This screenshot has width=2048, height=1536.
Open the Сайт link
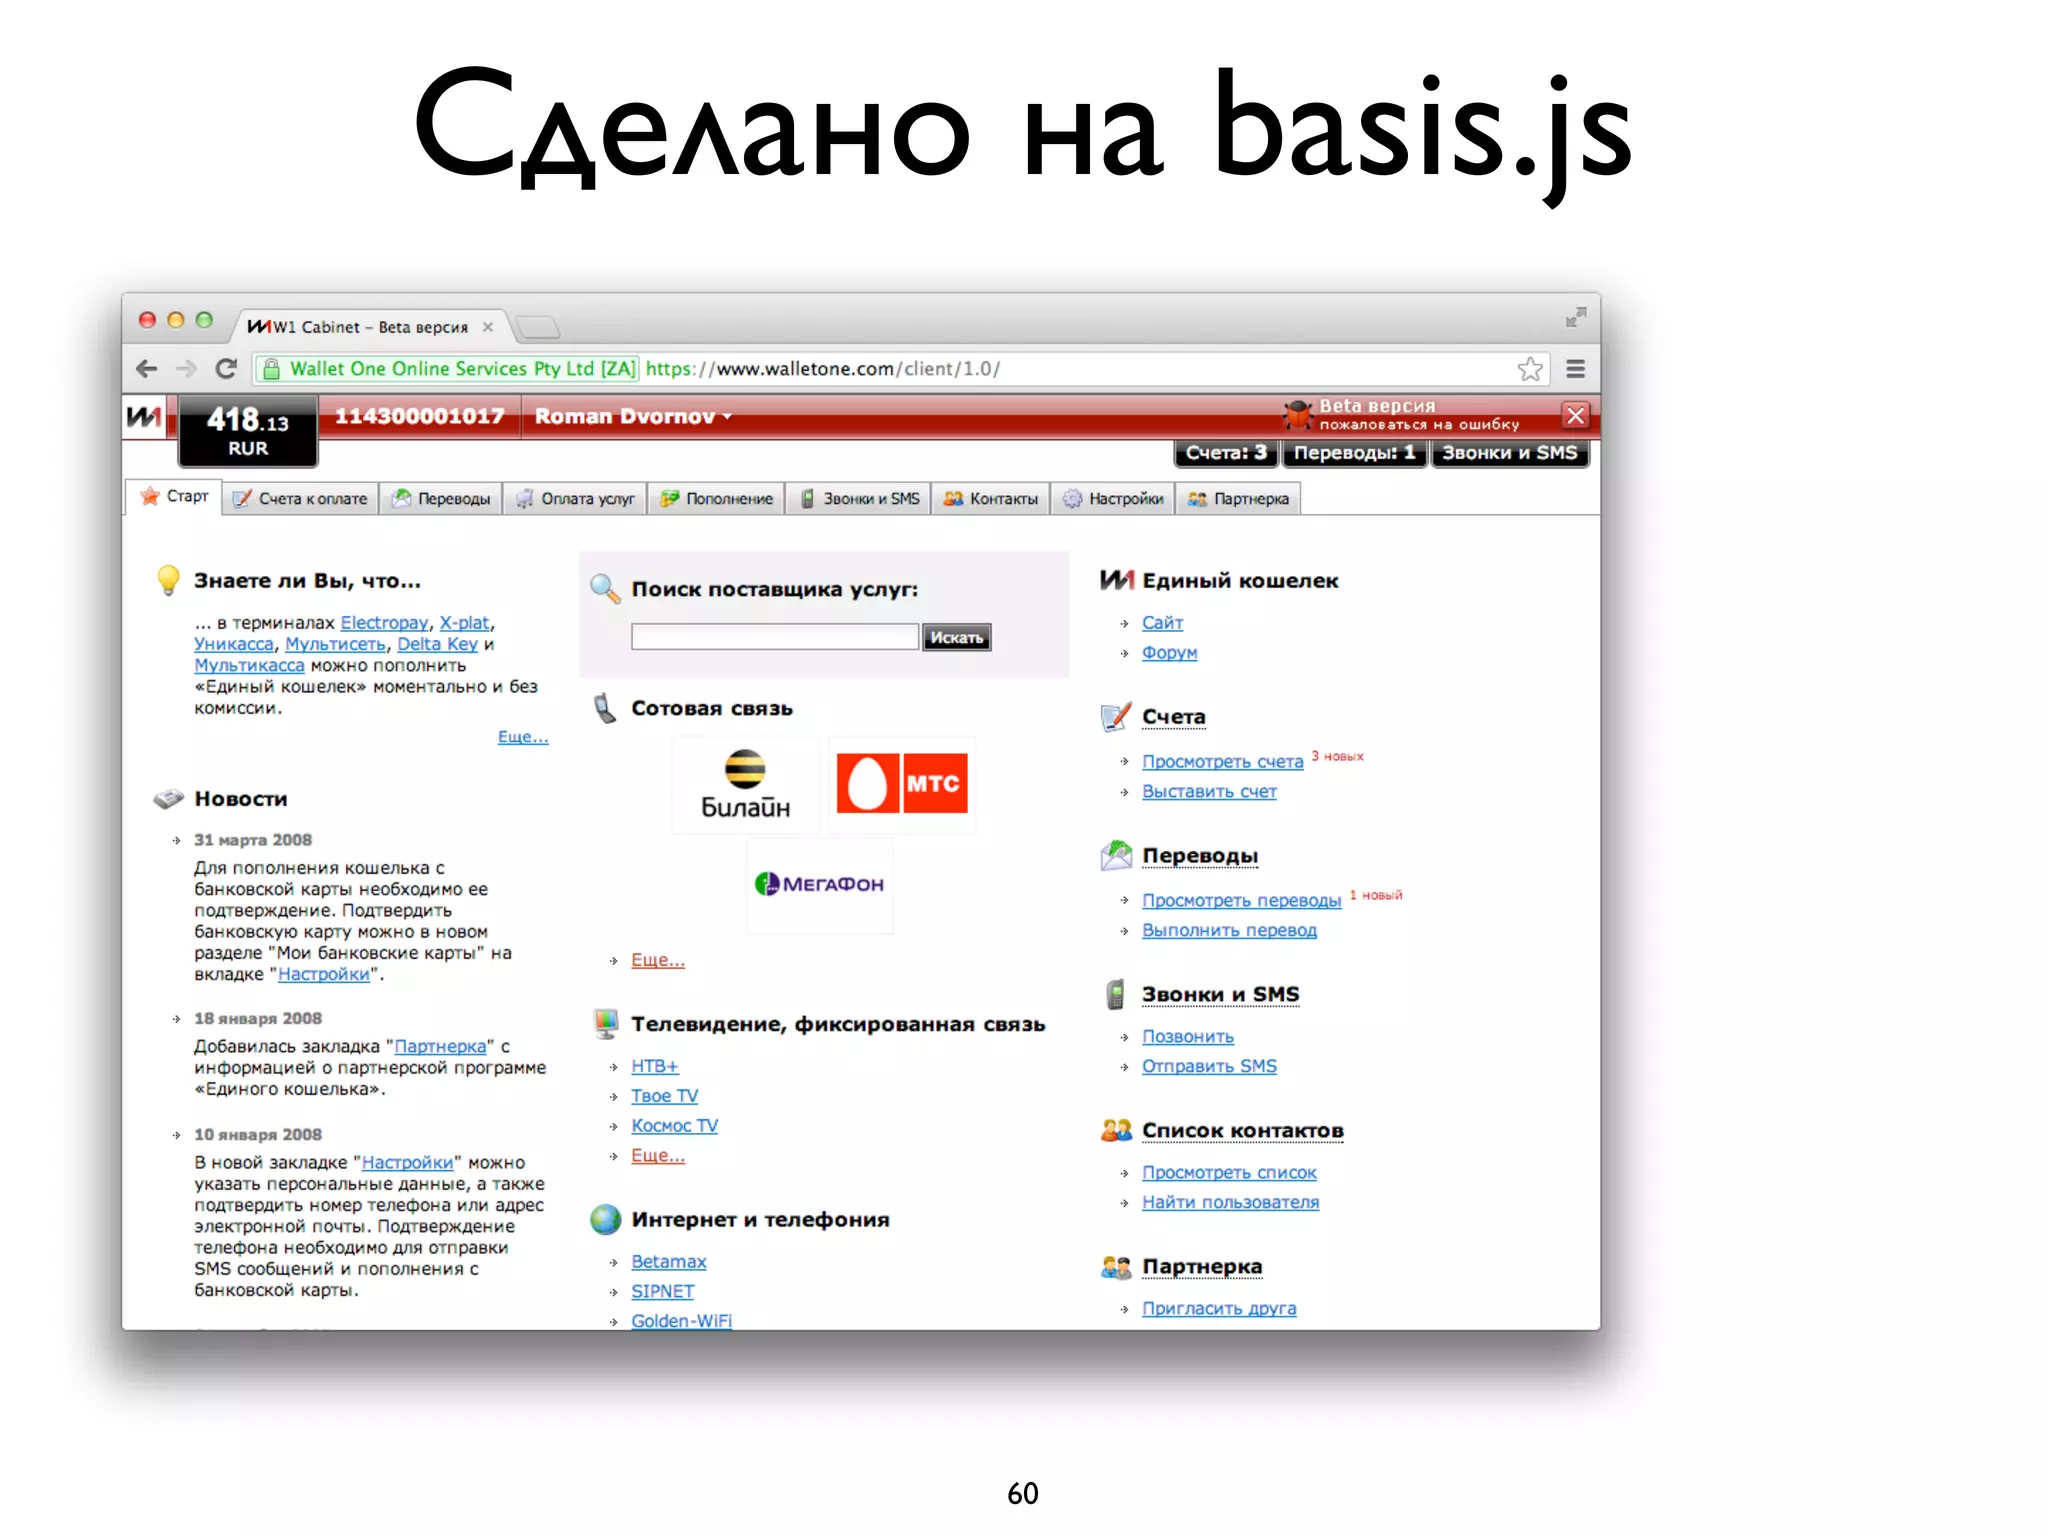coord(1163,623)
